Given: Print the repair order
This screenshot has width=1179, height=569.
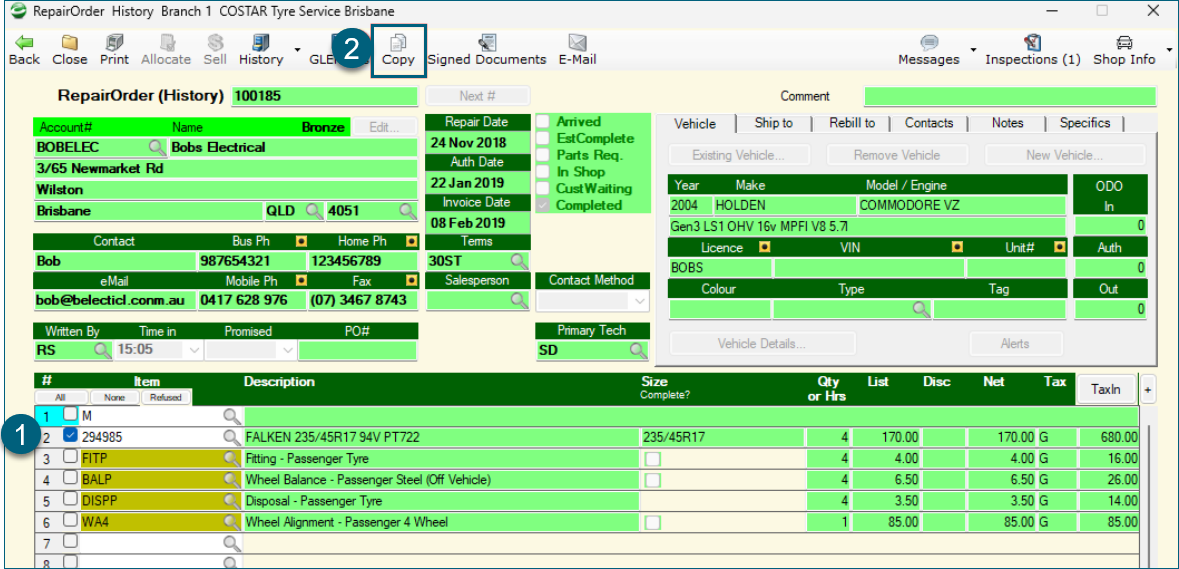Looking at the screenshot, I should (x=114, y=43).
